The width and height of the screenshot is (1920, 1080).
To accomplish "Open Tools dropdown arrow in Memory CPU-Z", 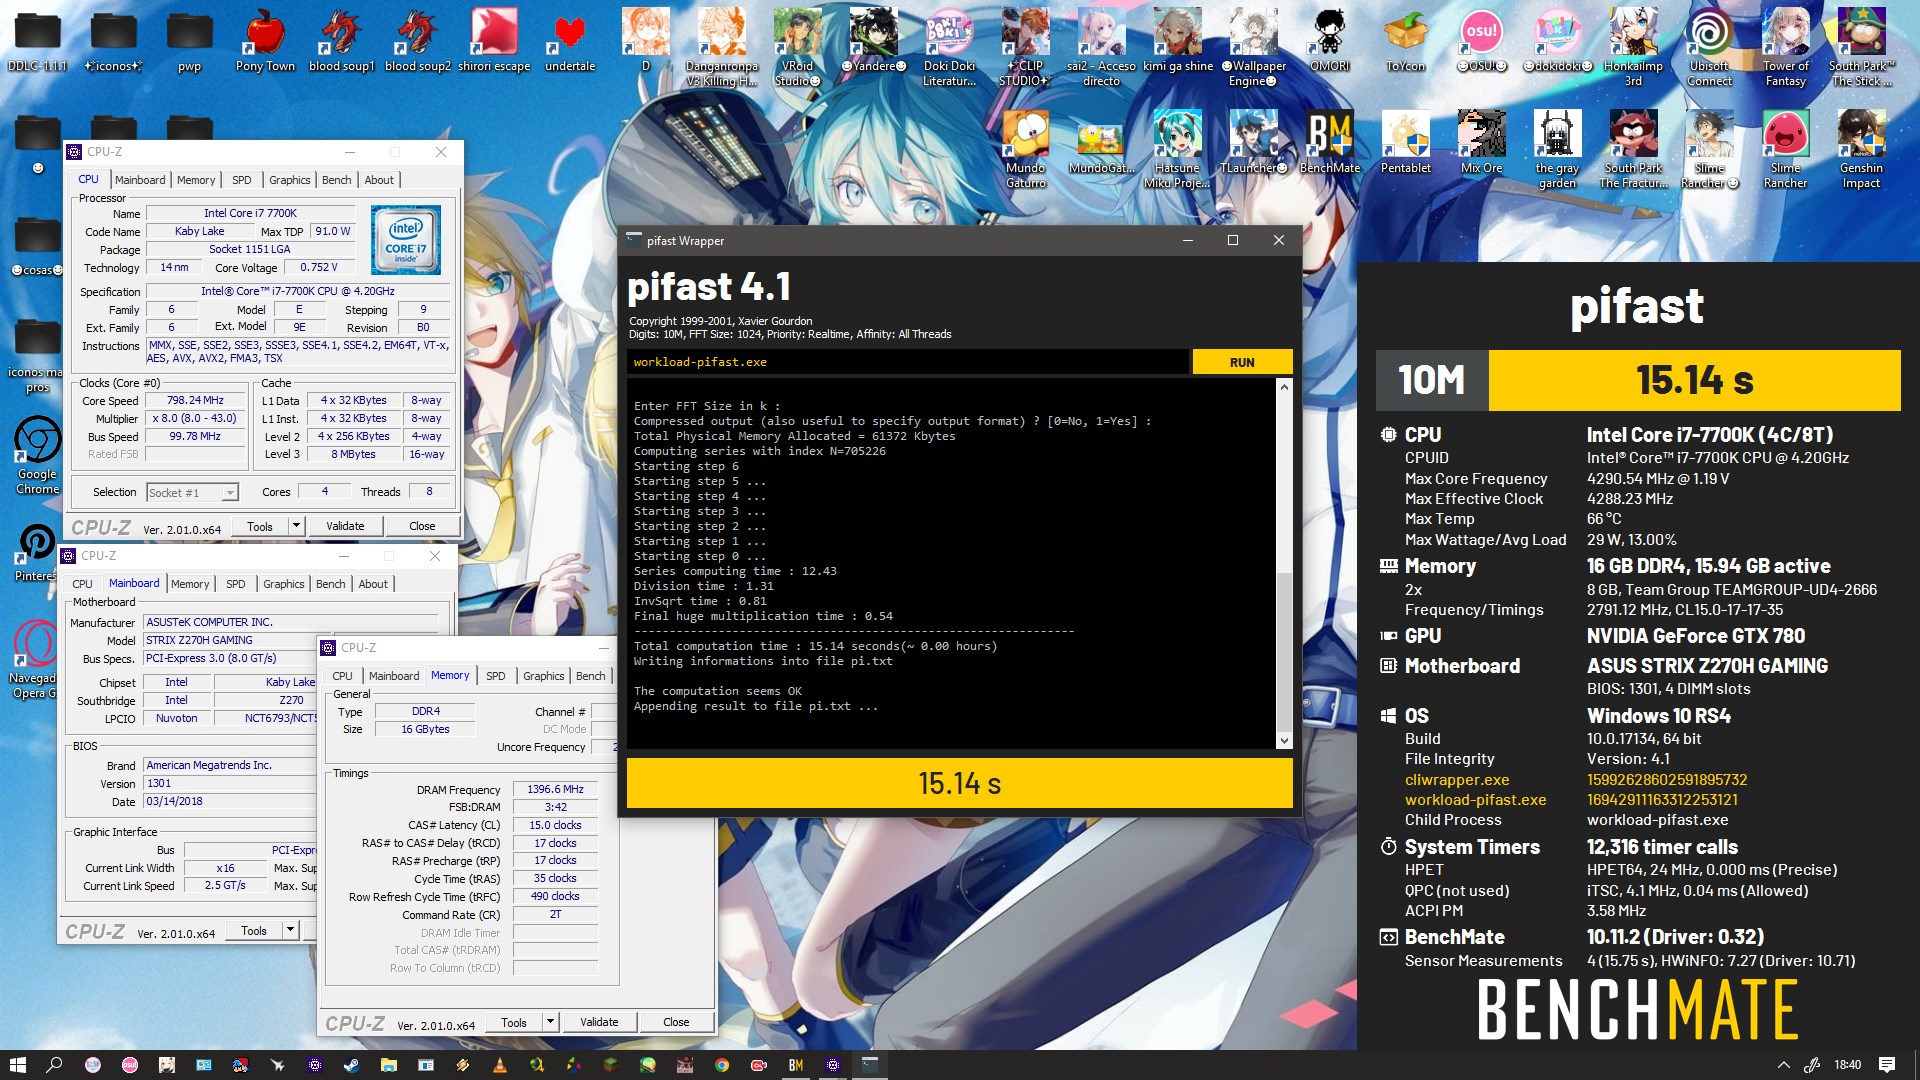I will point(550,1022).
